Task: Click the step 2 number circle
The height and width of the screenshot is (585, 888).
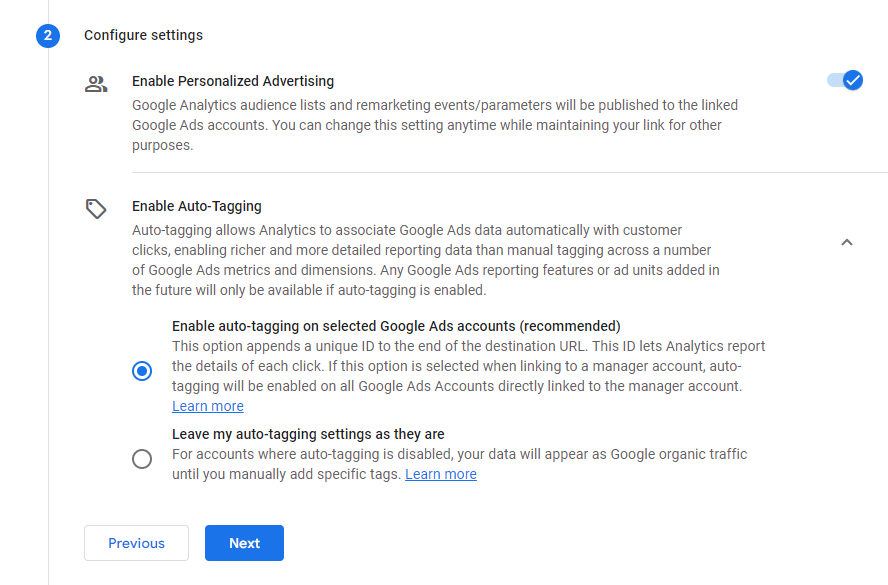Action: (48, 36)
